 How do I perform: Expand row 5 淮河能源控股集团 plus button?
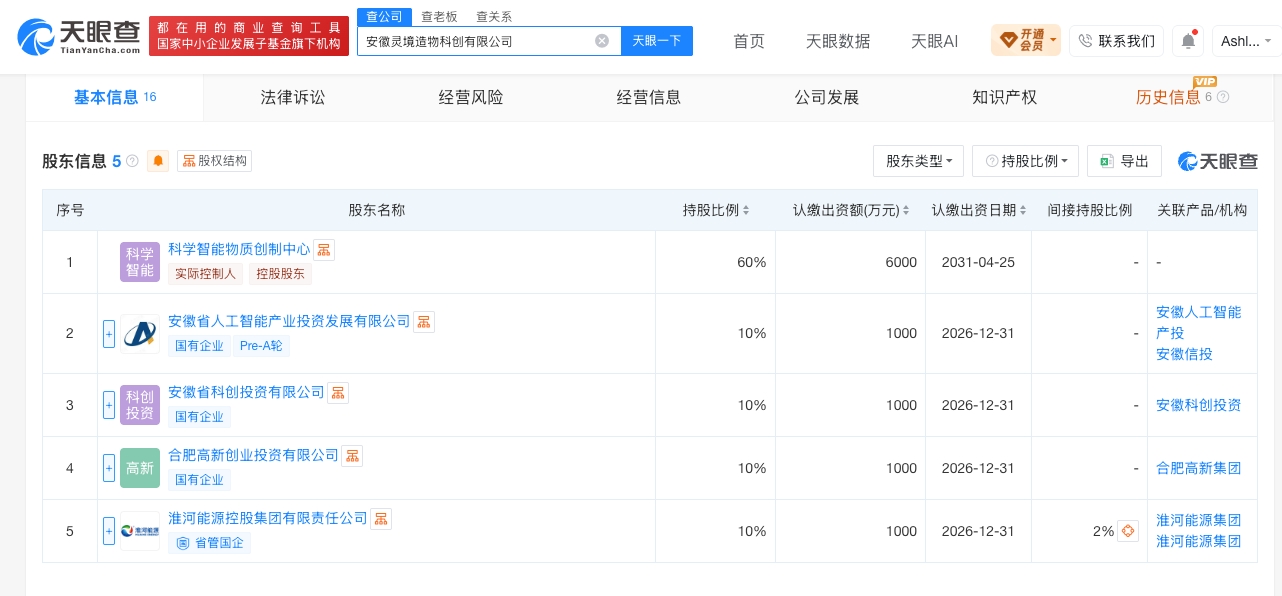click(109, 531)
